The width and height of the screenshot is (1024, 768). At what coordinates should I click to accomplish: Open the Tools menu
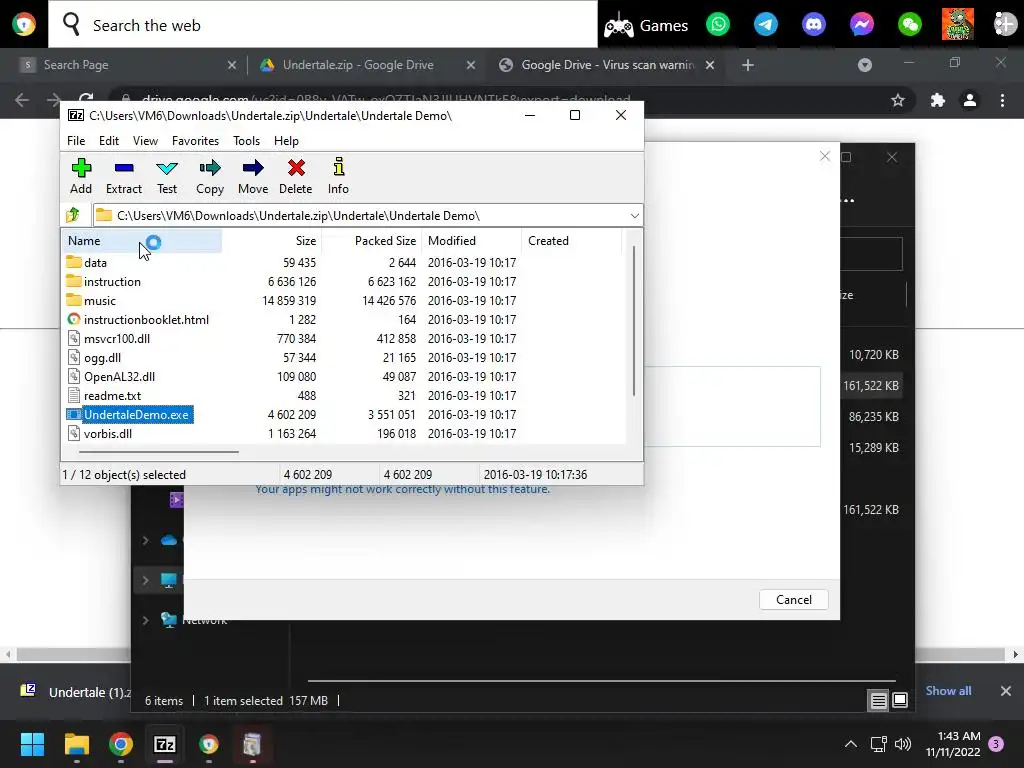click(x=246, y=140)
